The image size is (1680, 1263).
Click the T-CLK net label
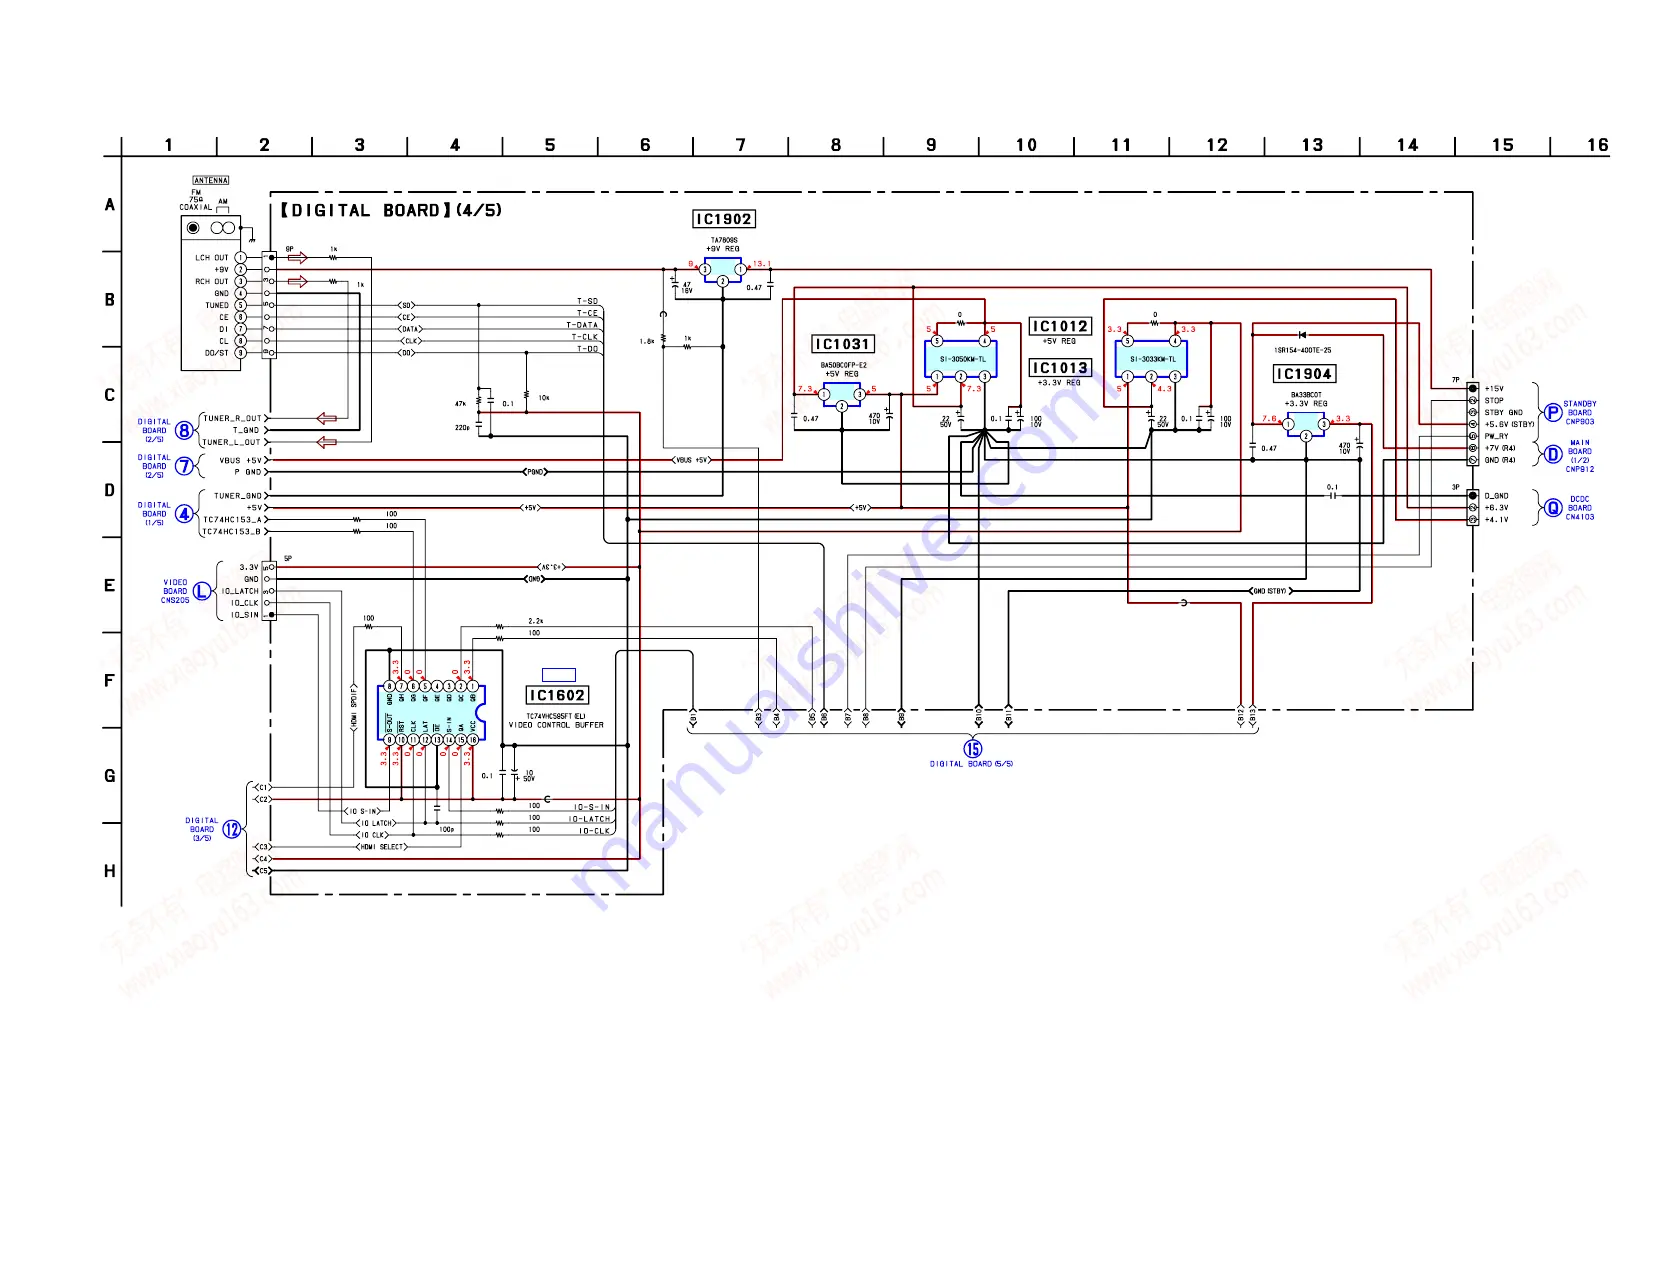[585, 337]
